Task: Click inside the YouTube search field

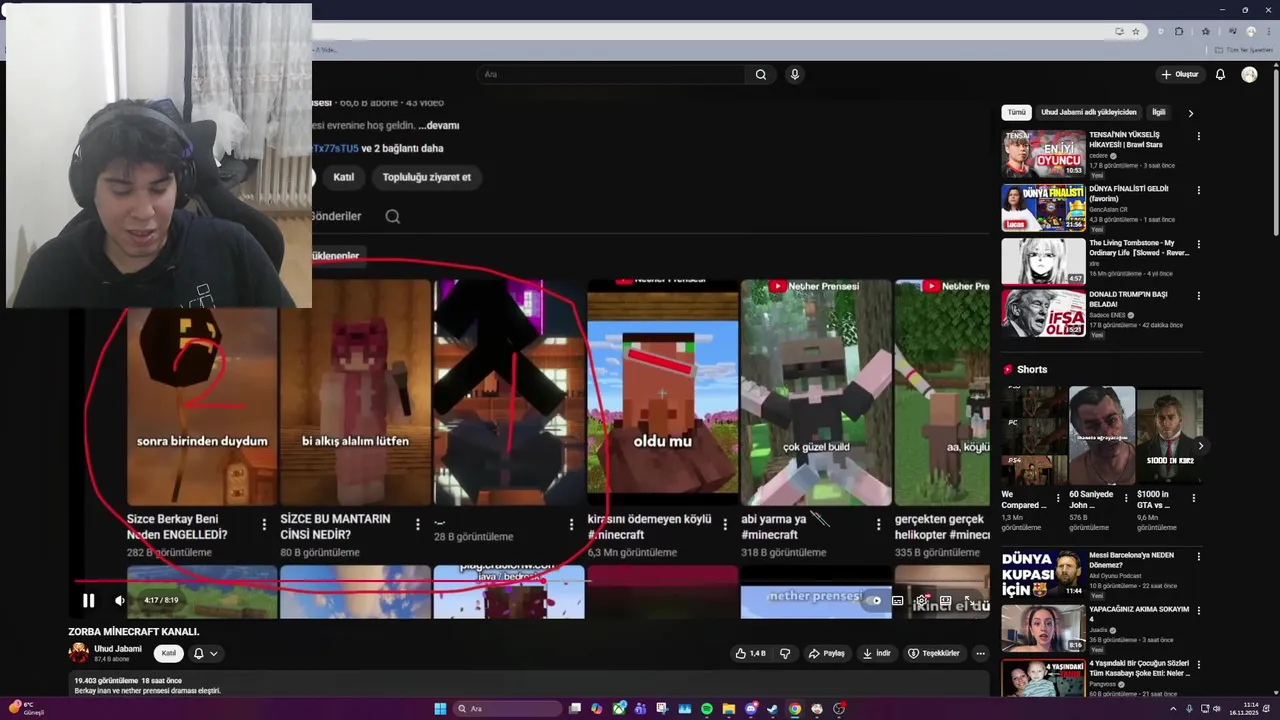Action: 610,74
